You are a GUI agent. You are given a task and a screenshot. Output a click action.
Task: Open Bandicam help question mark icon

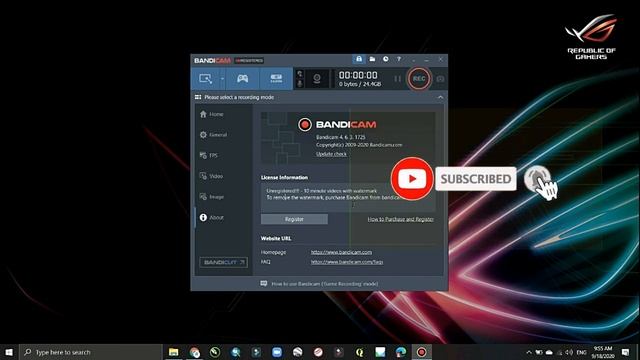point(399,59)
